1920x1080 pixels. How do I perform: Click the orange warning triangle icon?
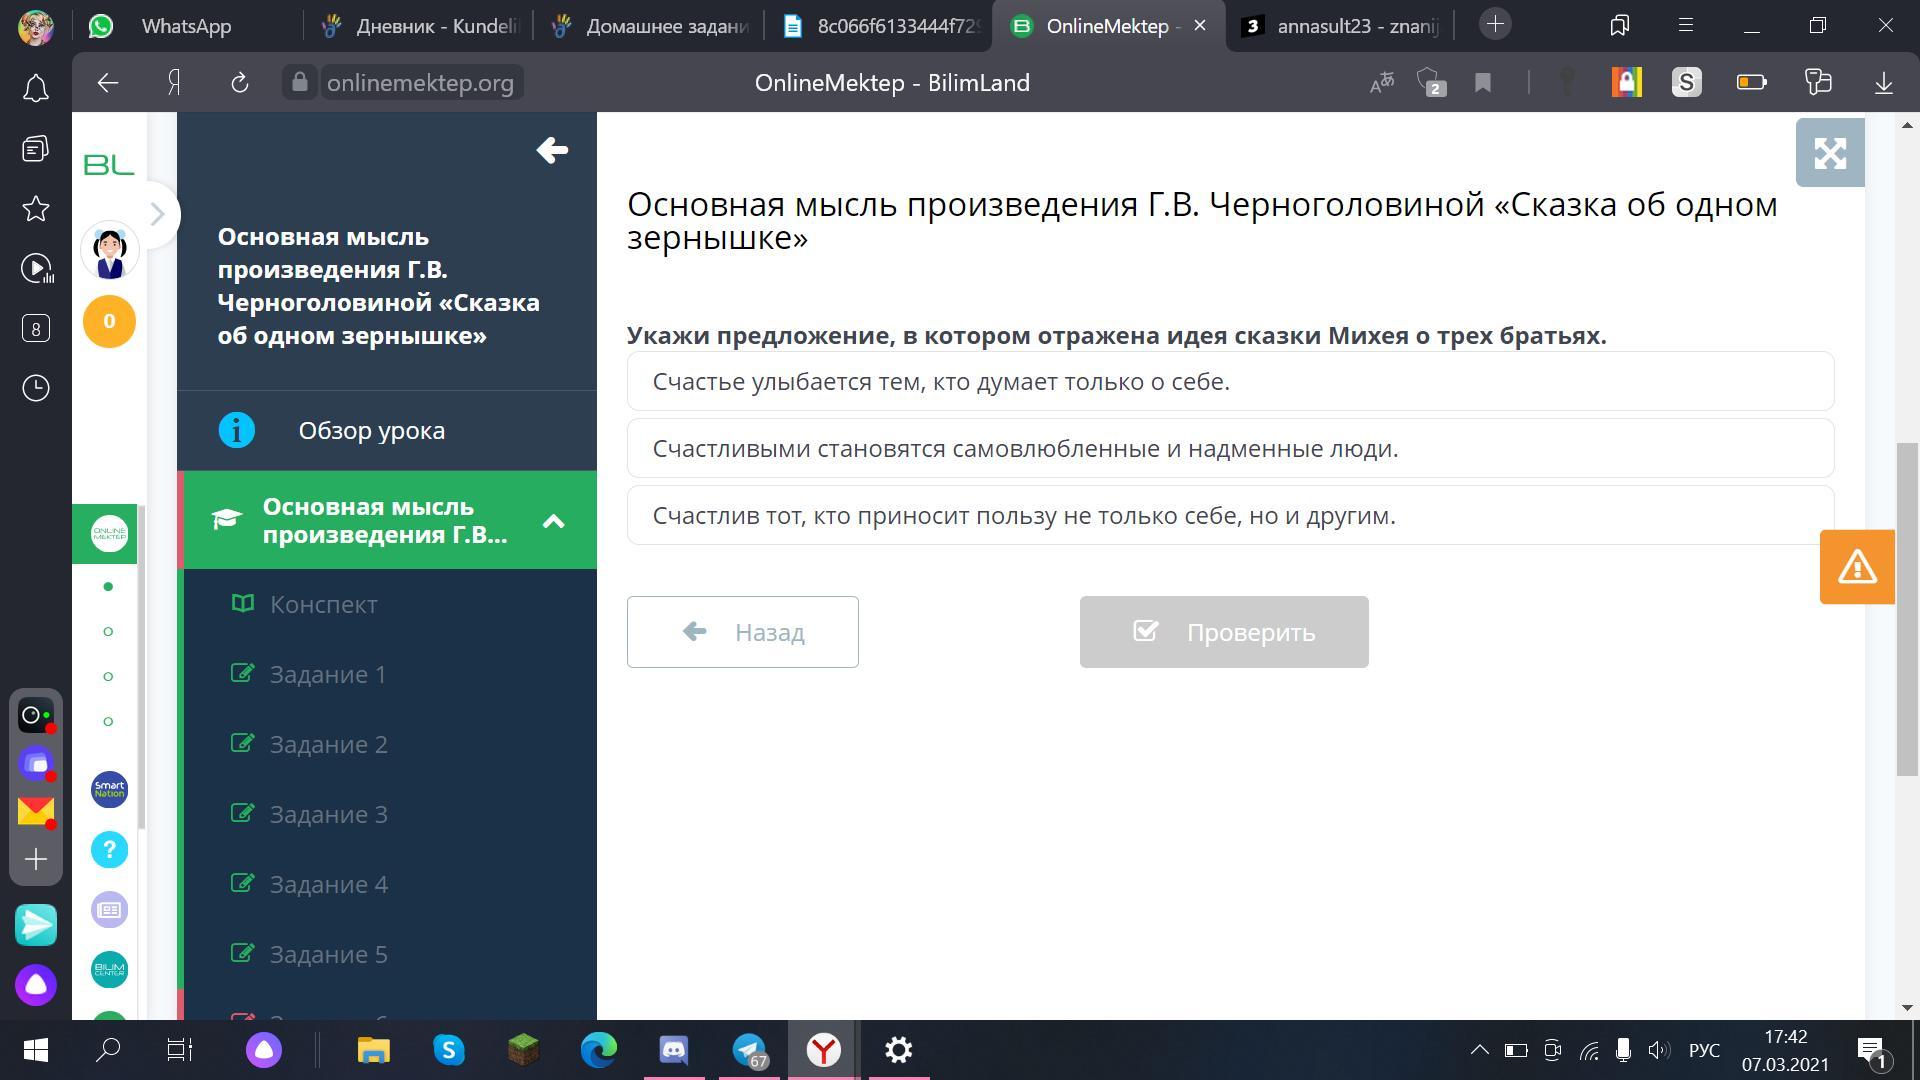1856,567
